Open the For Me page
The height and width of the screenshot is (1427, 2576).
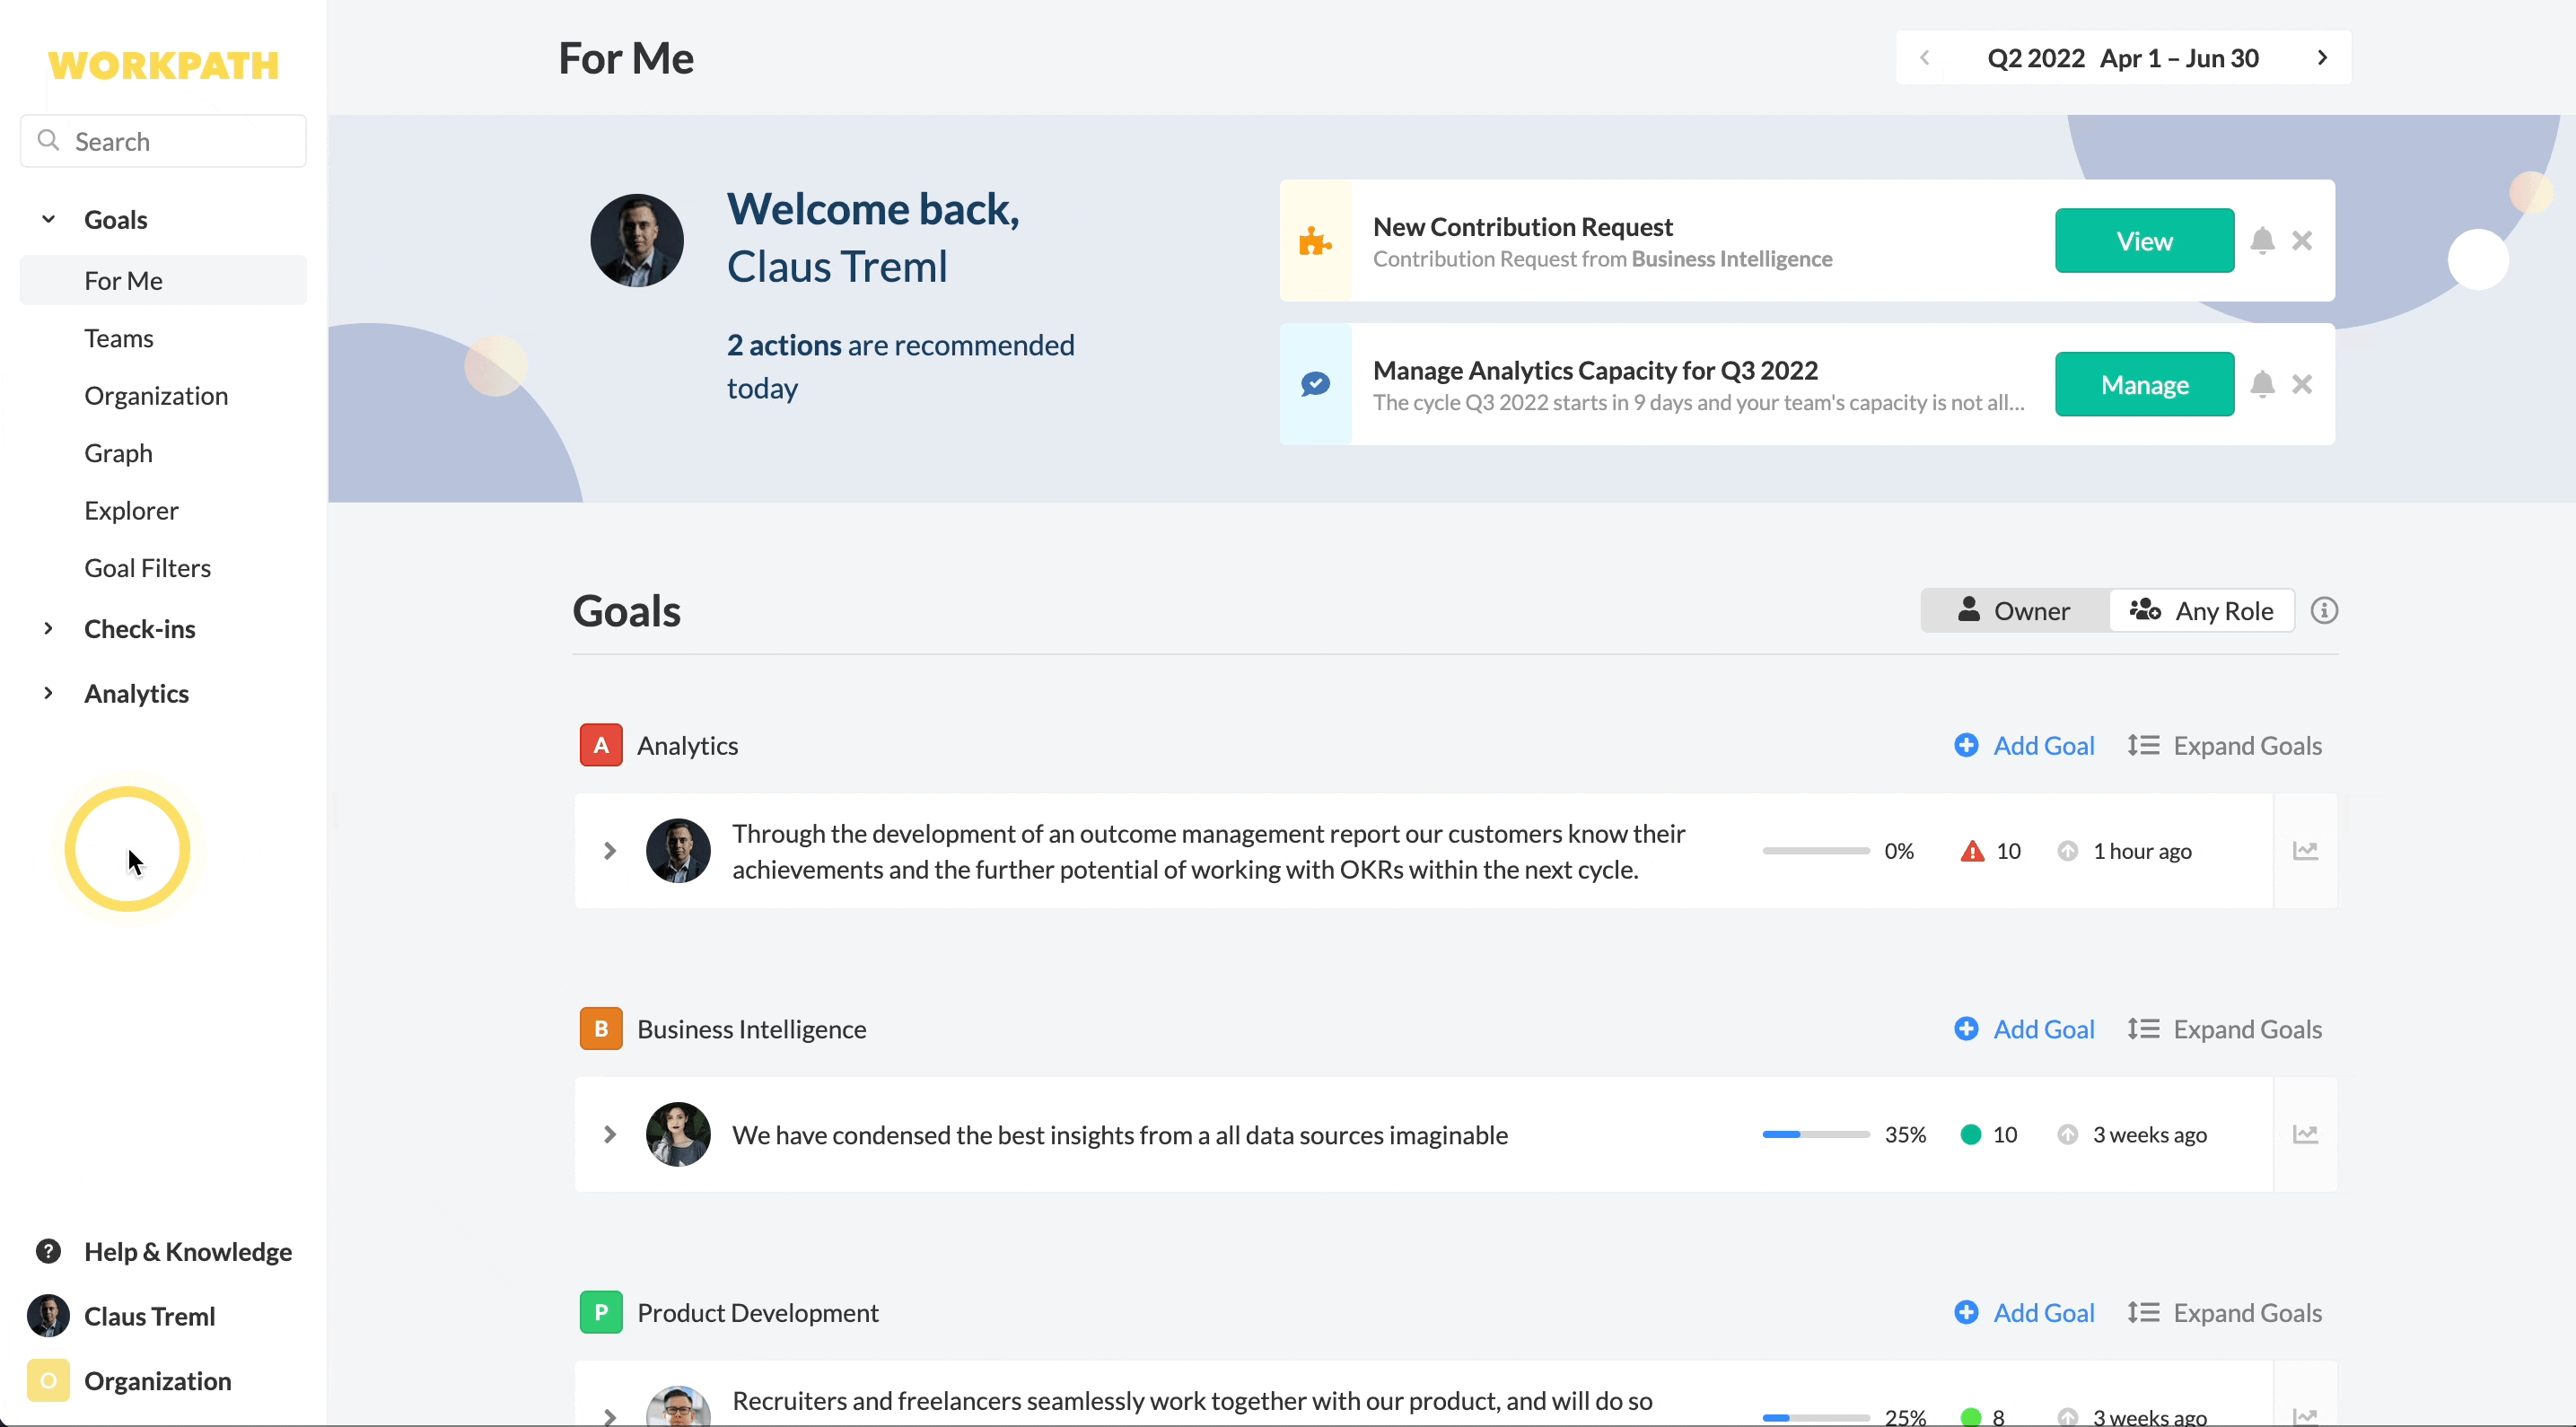click(163, 280)
